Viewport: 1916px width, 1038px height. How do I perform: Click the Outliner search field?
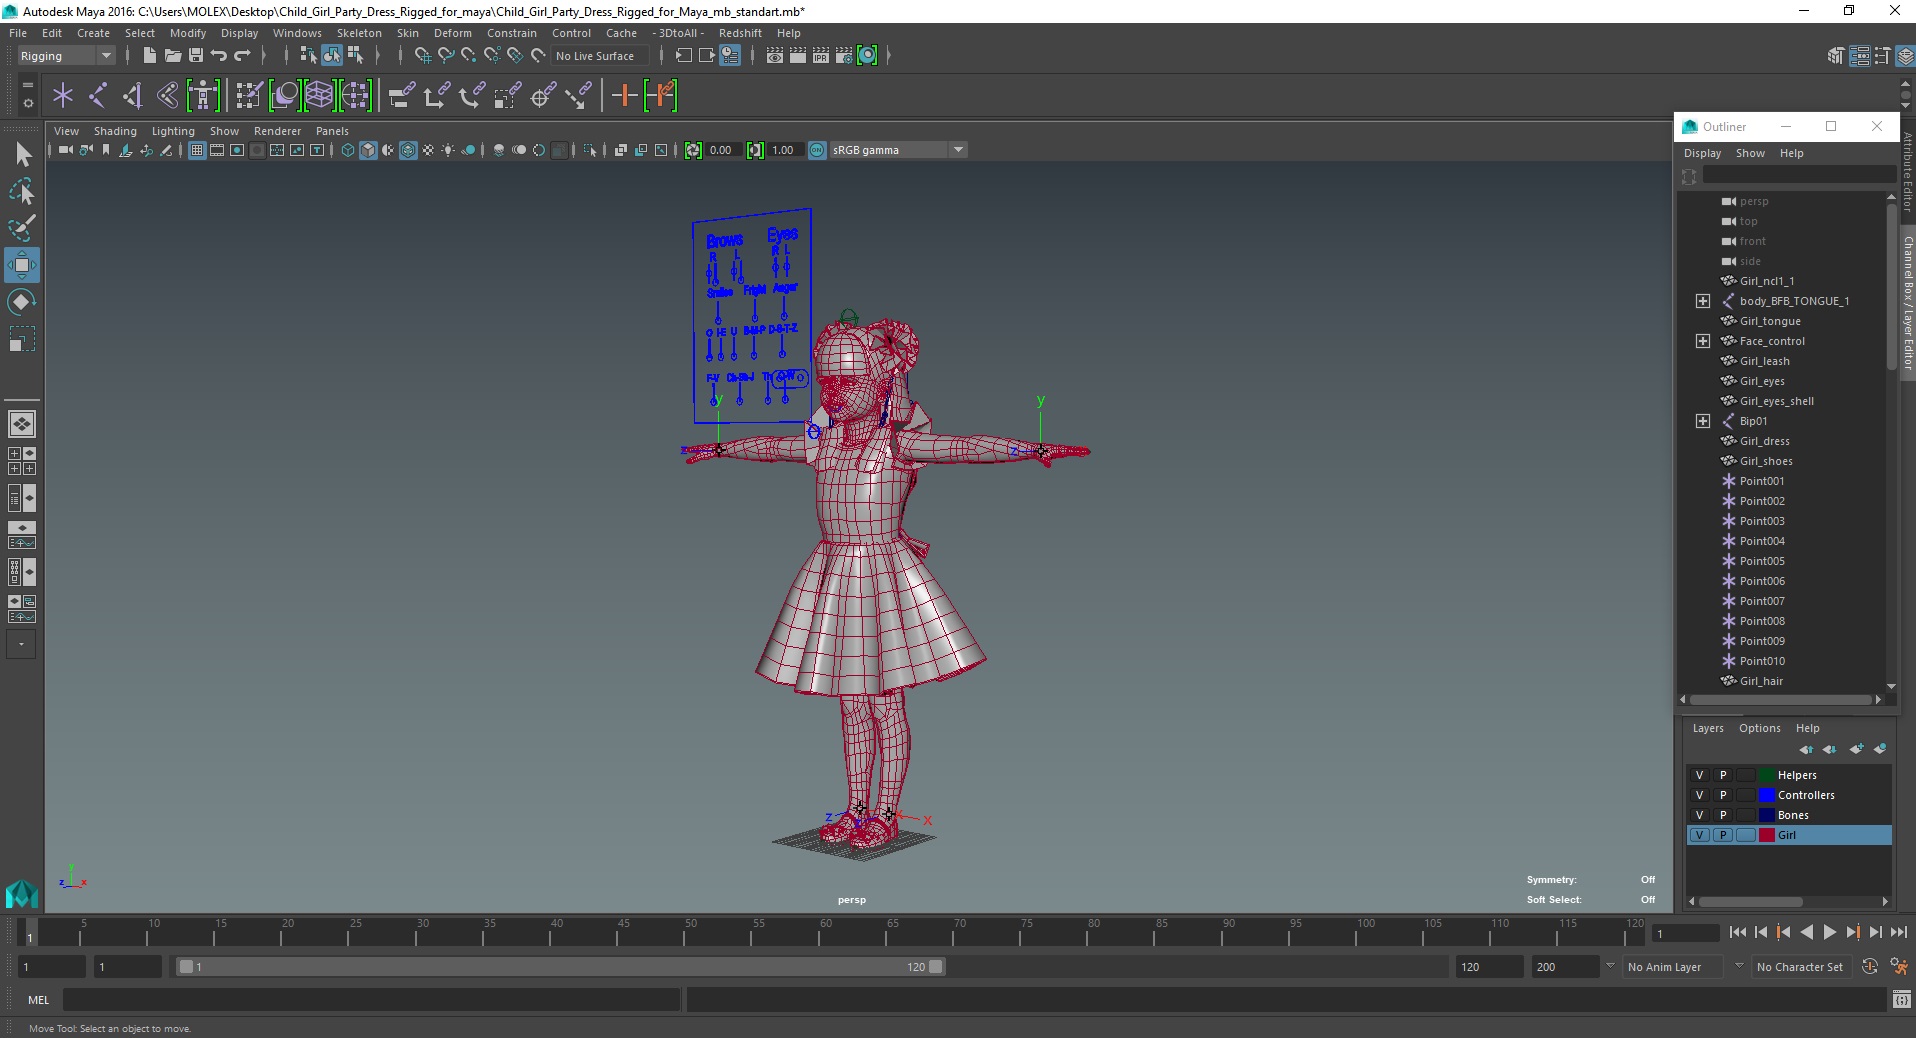tap(1799, 175)
